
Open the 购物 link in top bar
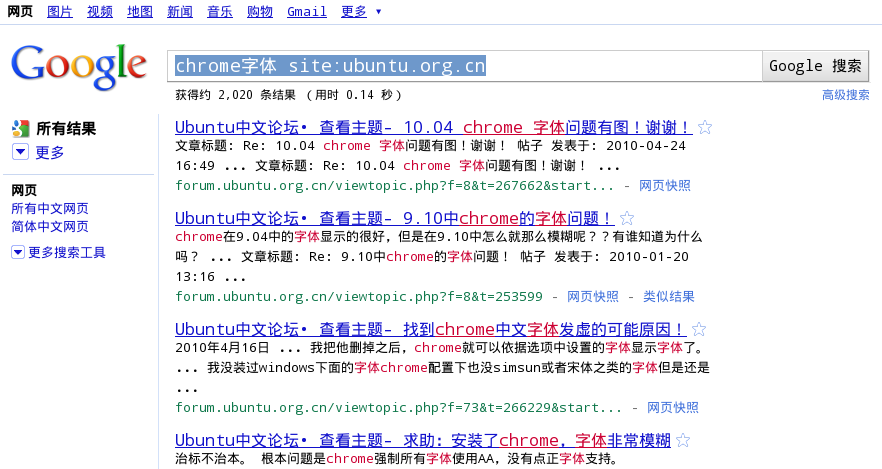point(259,12)
